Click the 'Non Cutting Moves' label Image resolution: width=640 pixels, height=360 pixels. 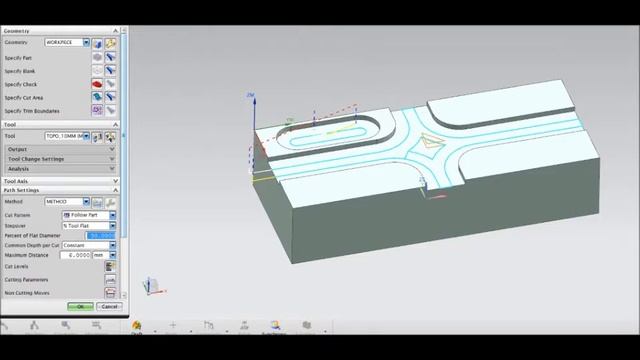pyautogui.click(x=27, y=293)
